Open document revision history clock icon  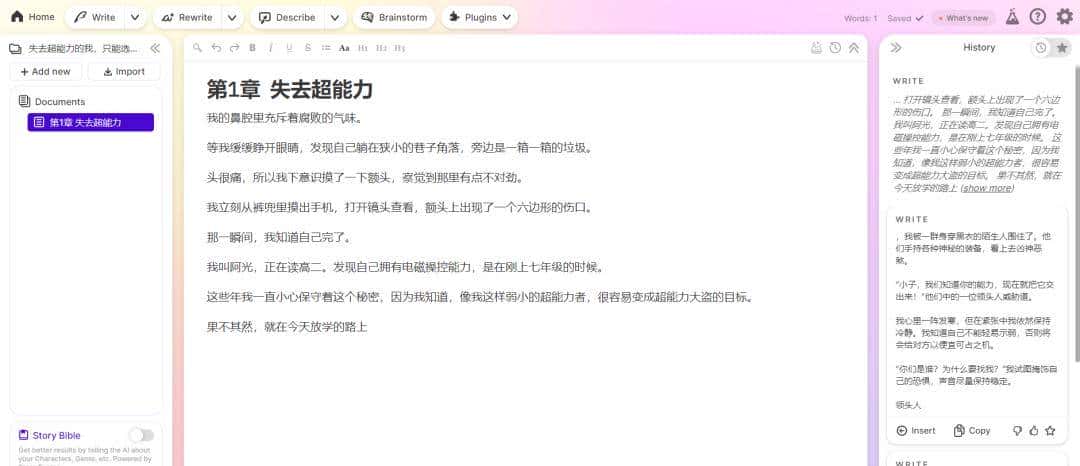pyautogui.click(x=835, y=47)
